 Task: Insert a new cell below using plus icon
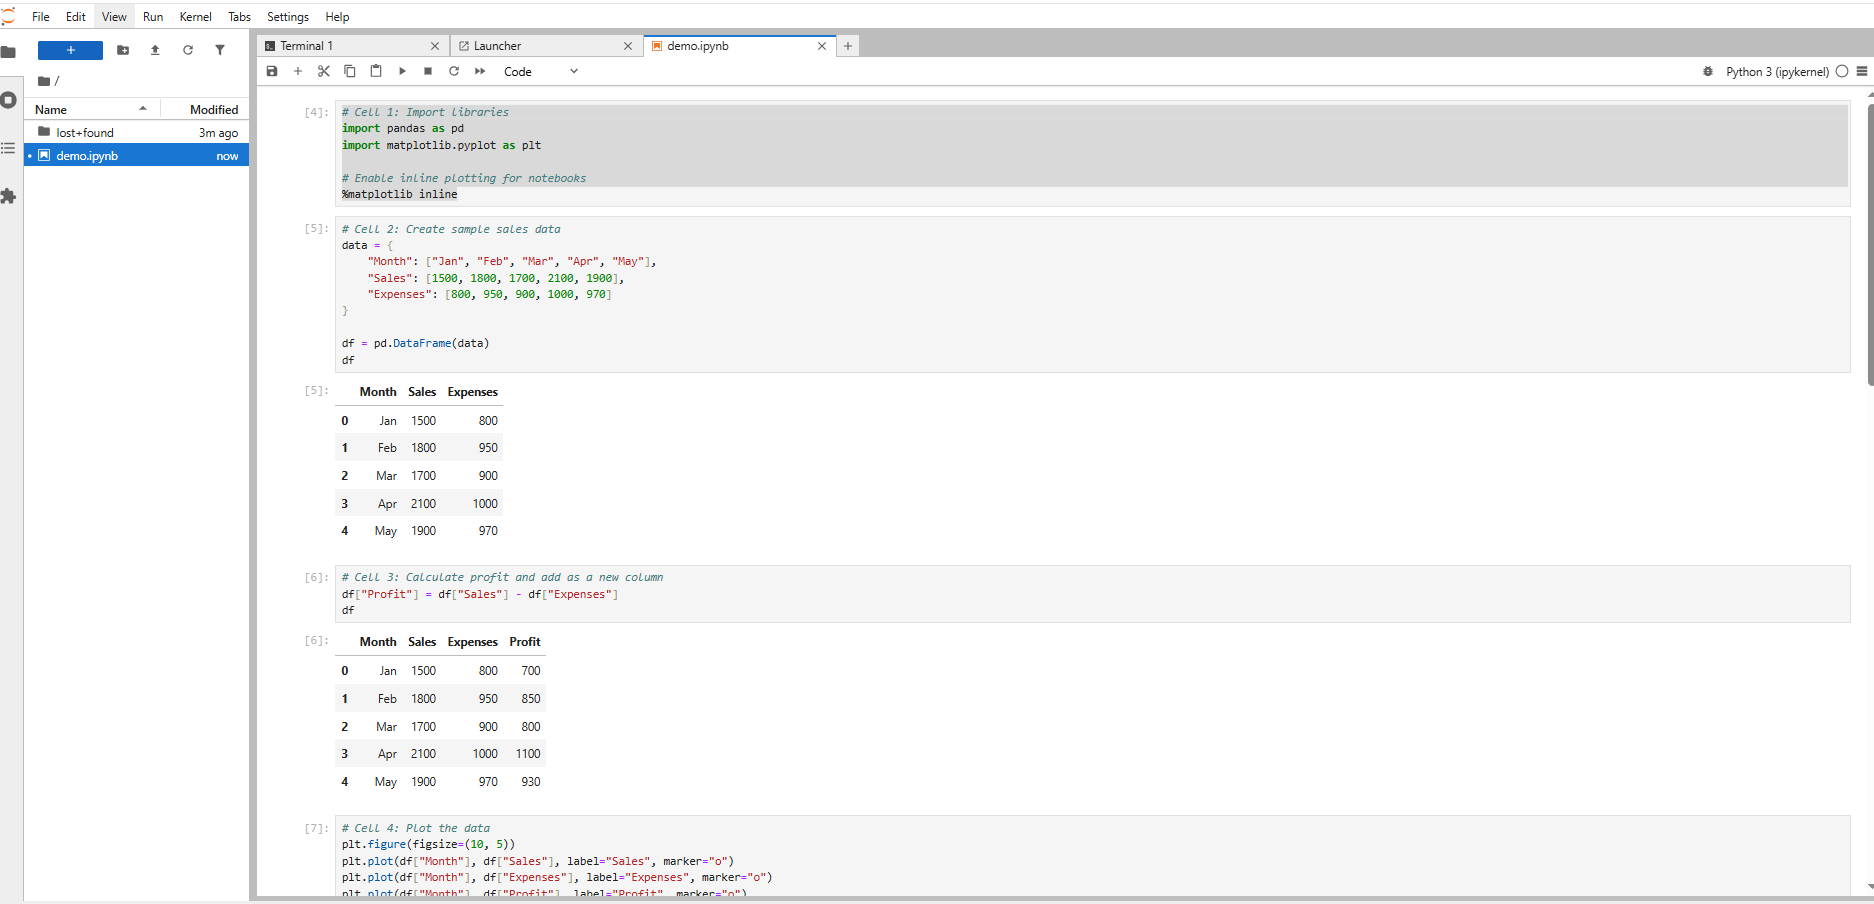tap(298, 71)
